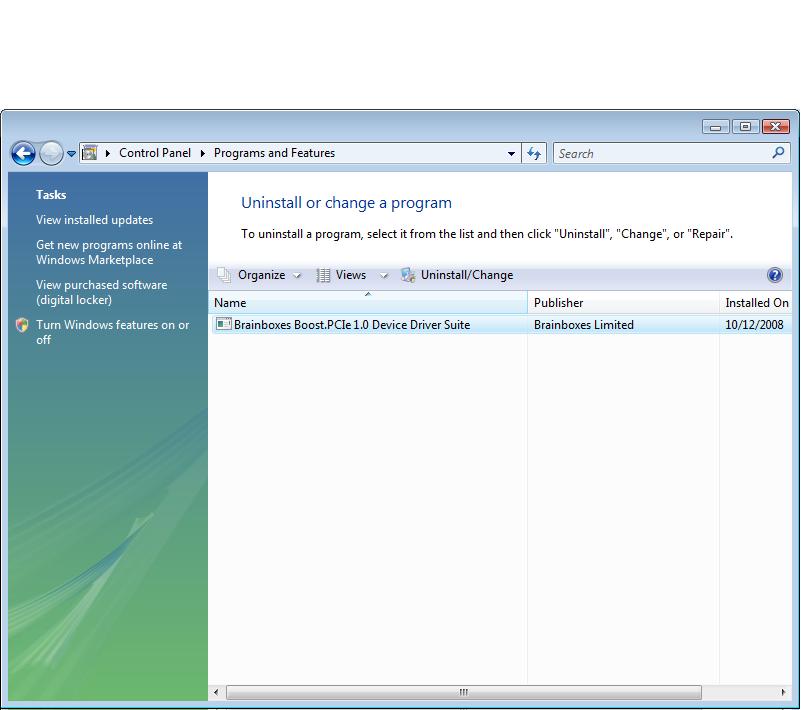Click the Brainboxes program list icon
This screenshot has width=801, height=710.
click(223, 324)
